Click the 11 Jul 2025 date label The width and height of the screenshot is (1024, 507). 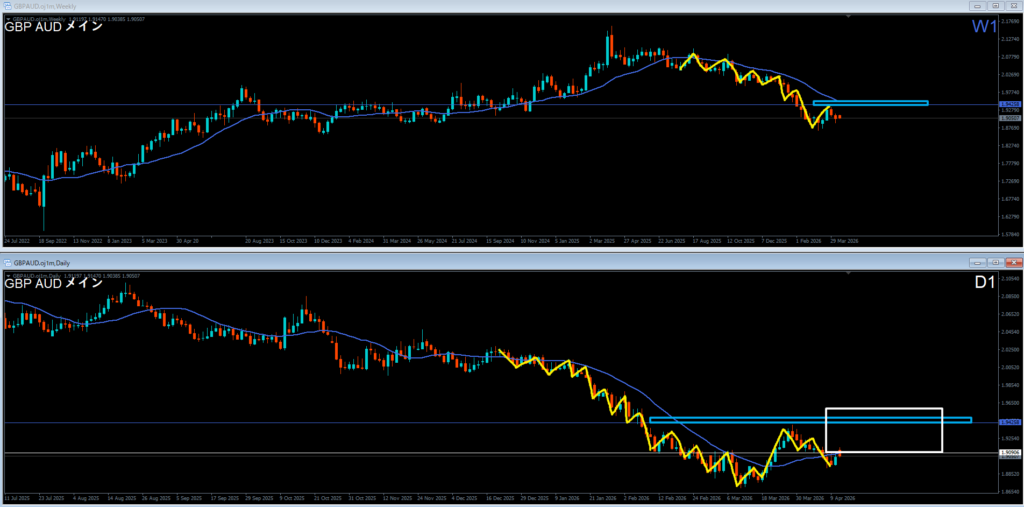(15, 498)
